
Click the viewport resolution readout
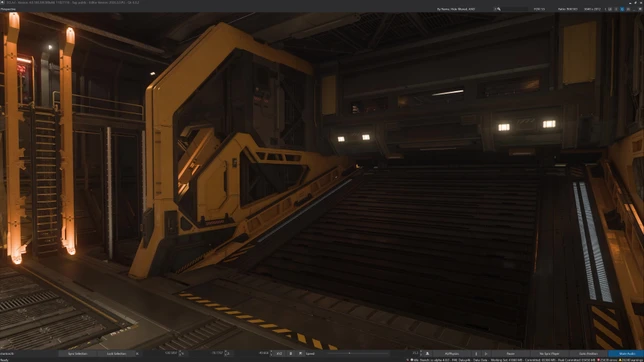click(x=592, y=9)
